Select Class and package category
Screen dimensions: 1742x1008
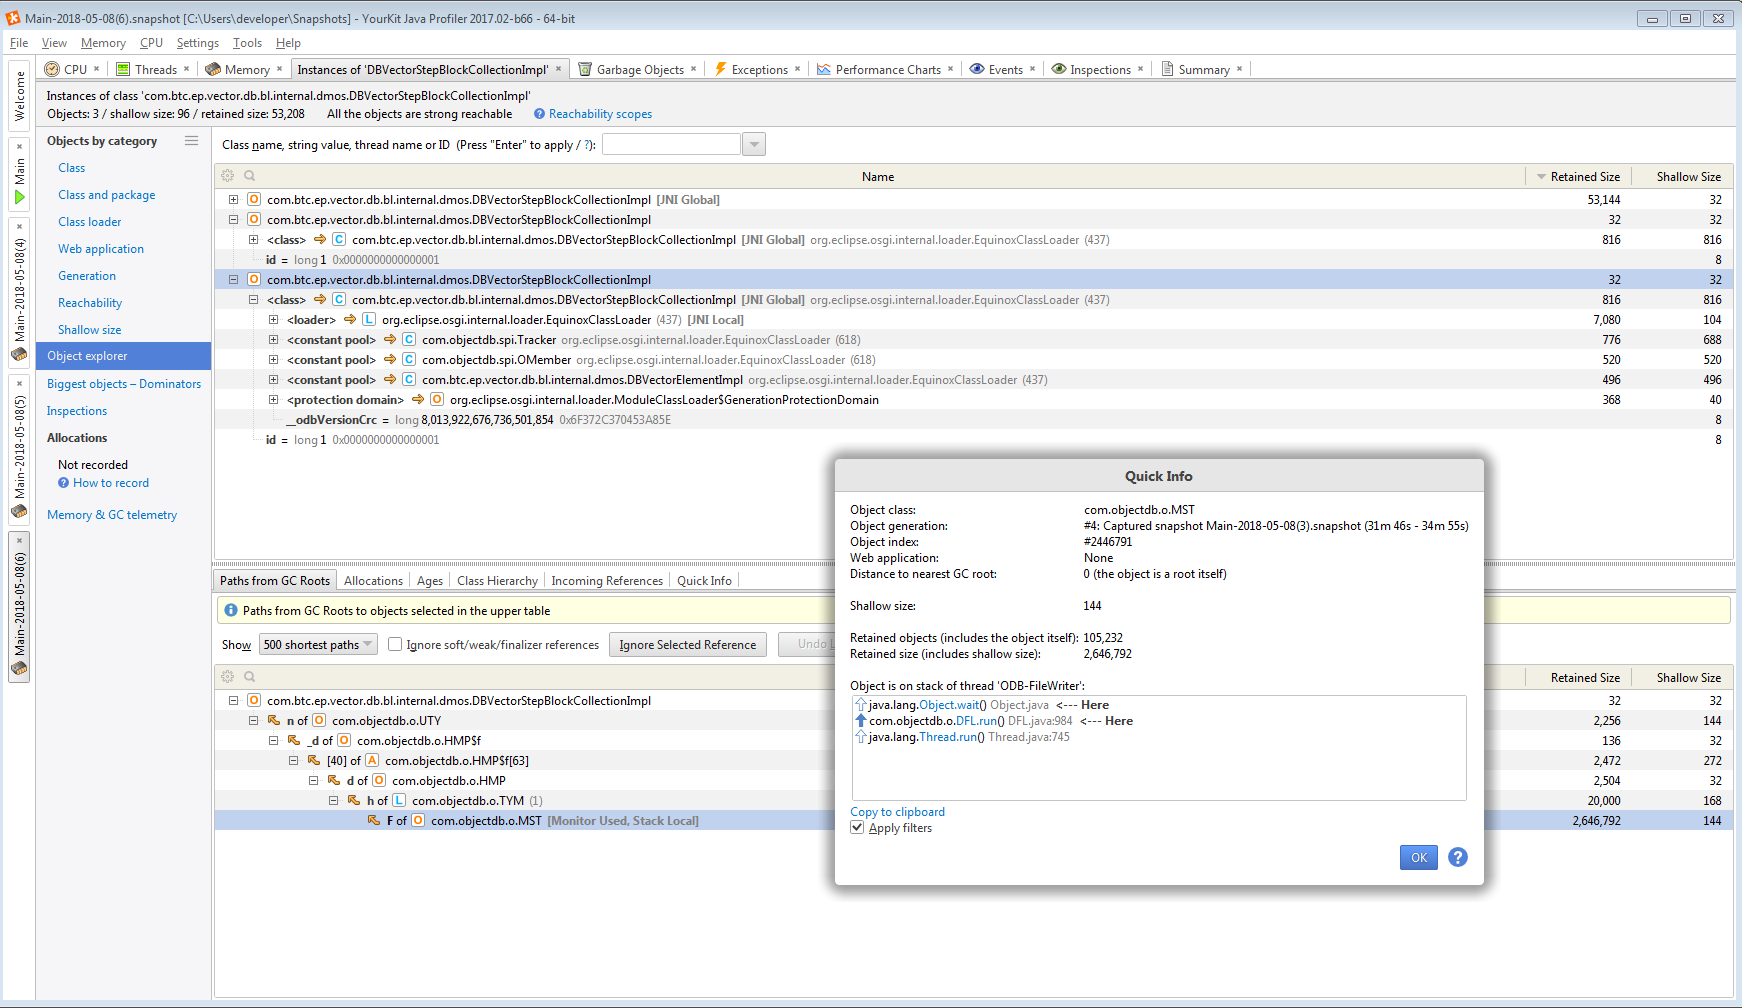pos(107,195)
